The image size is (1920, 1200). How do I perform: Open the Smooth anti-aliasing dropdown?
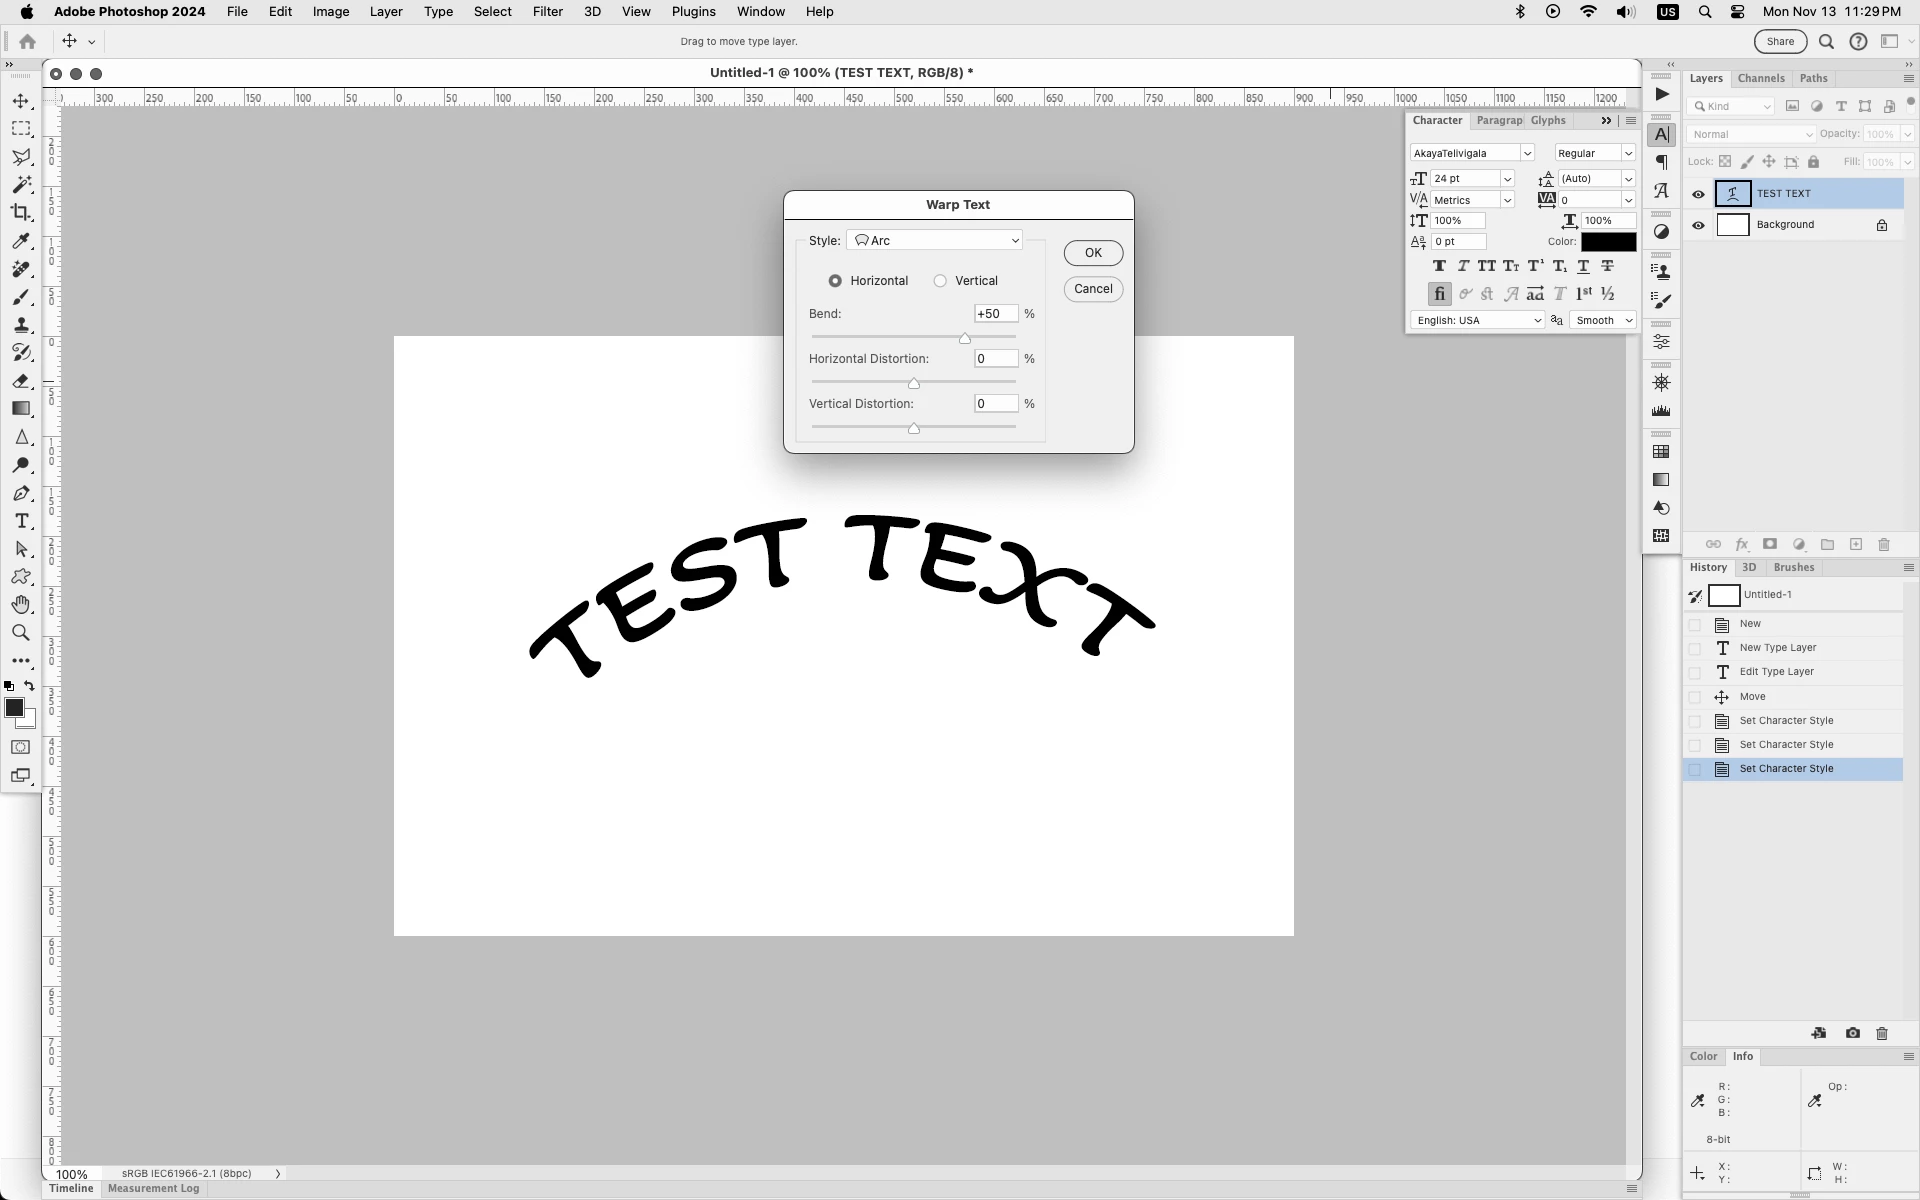1603,320
